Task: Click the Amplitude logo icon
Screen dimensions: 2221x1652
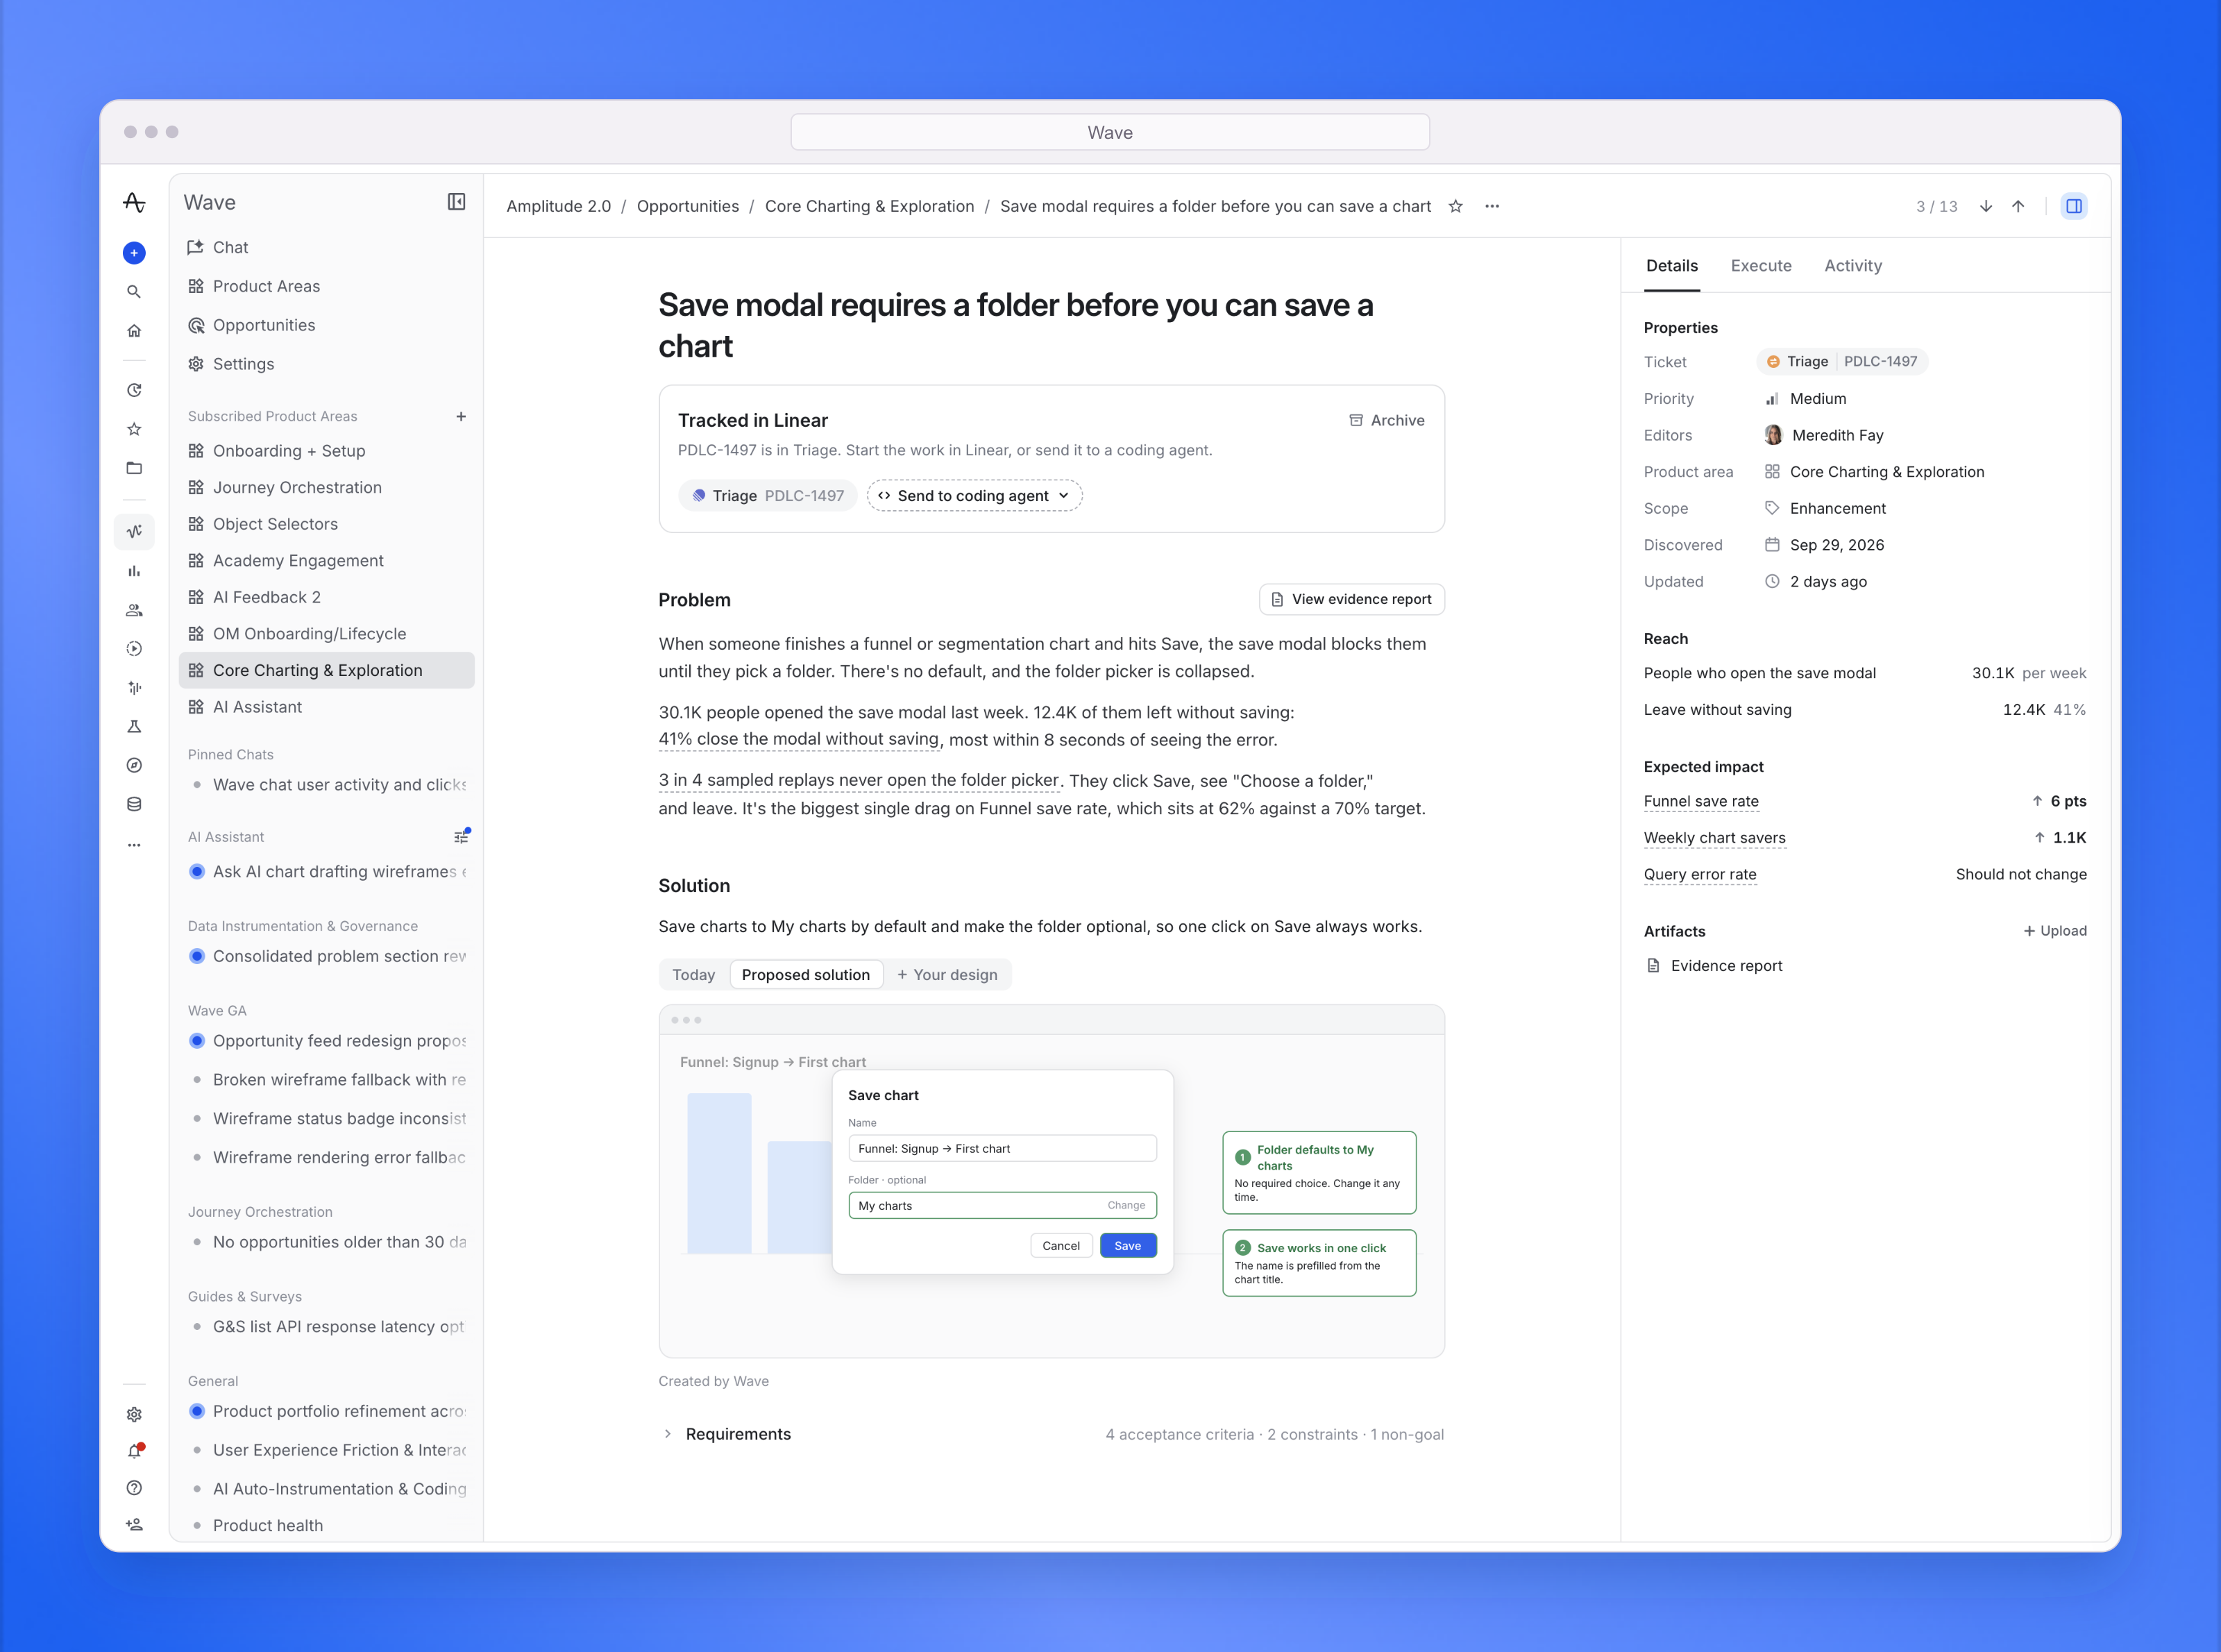Action: coord(134,203)
